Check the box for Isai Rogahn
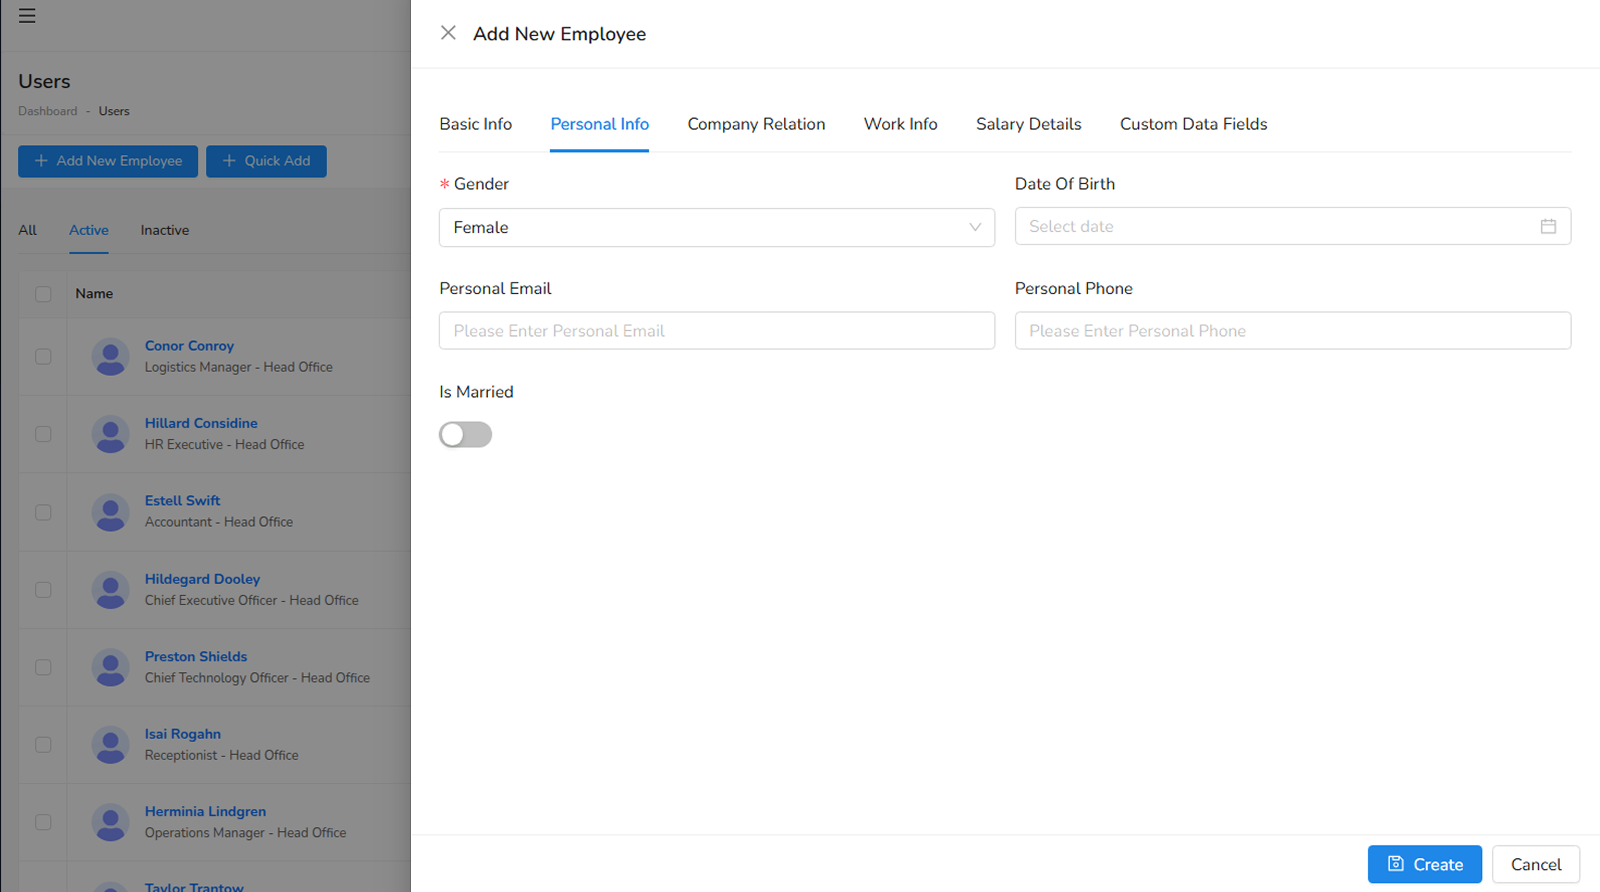 (43, 745)
